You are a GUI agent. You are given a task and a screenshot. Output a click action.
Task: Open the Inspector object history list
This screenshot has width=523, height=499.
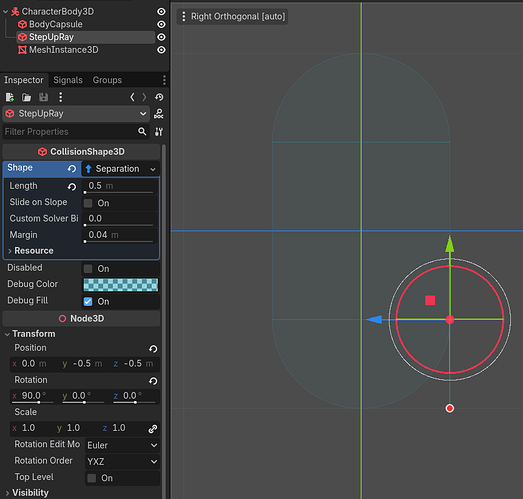(159, 97)
